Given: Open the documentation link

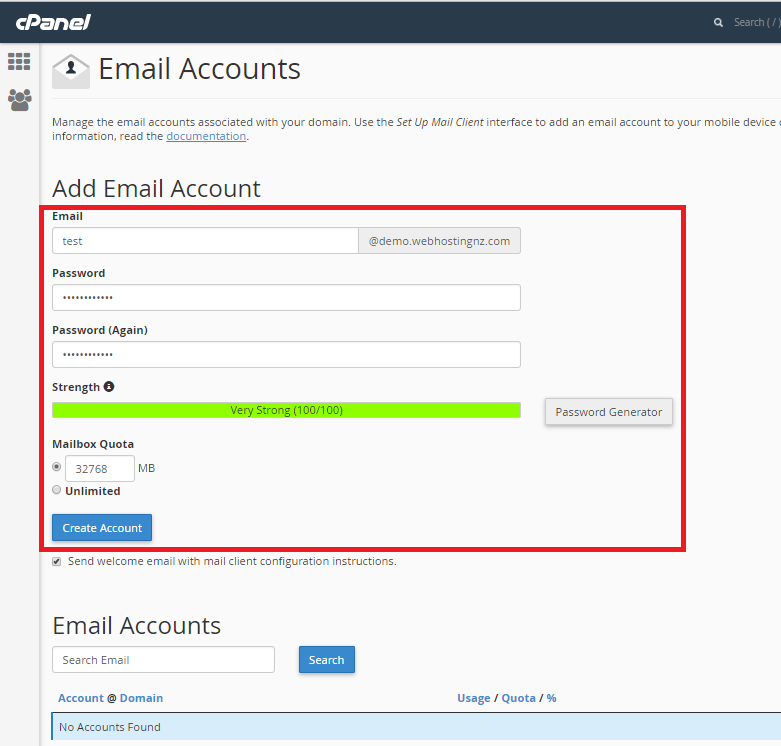Looking at the screenshot, I should click(206, 136).
